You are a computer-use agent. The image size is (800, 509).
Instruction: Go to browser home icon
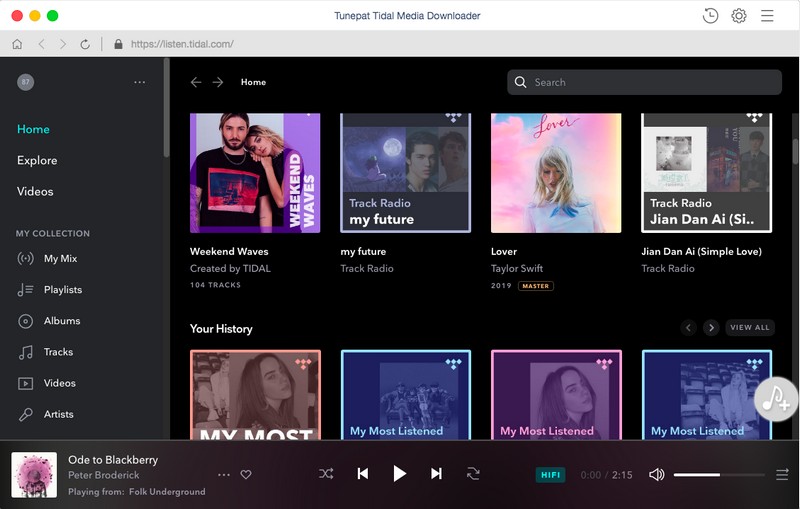point(17,44)
